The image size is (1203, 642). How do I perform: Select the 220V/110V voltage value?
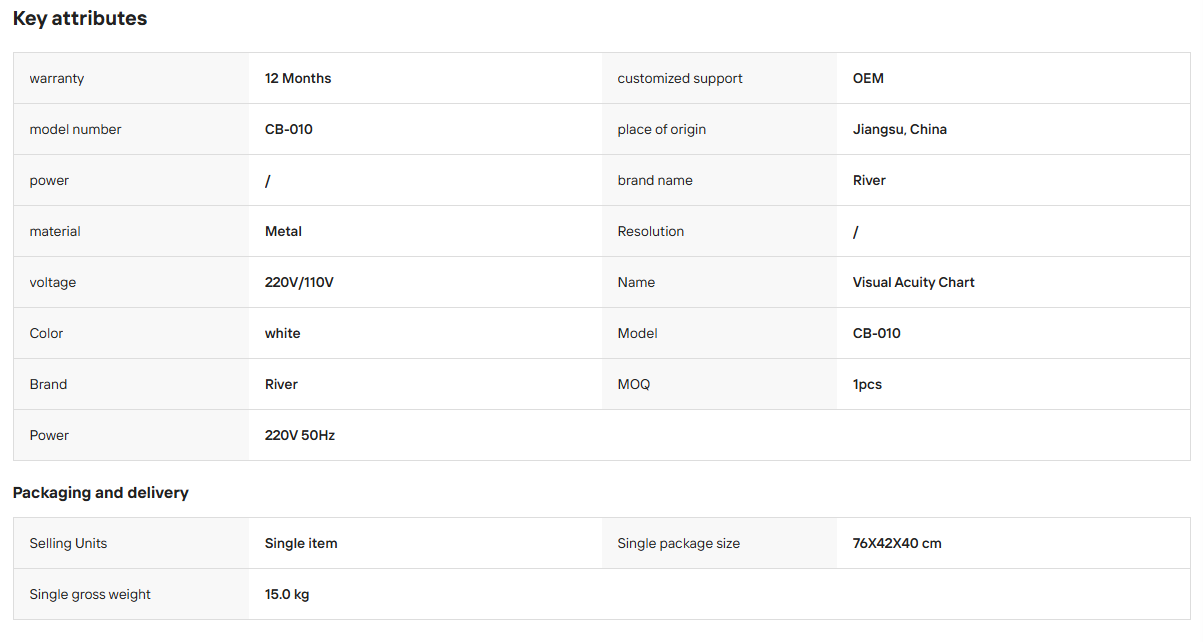[x=299, y=282]
